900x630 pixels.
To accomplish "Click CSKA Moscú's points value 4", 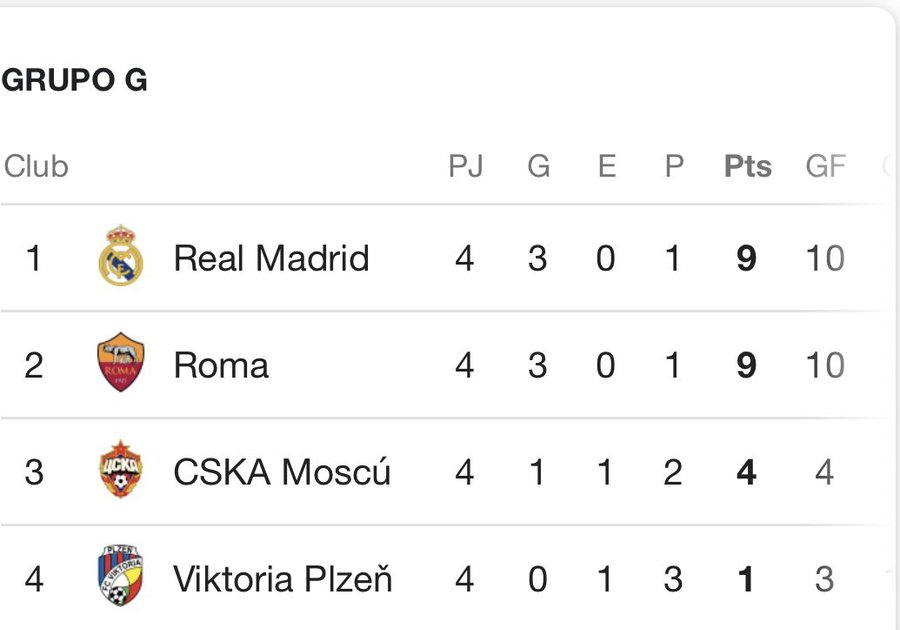I will click(746, 472).
